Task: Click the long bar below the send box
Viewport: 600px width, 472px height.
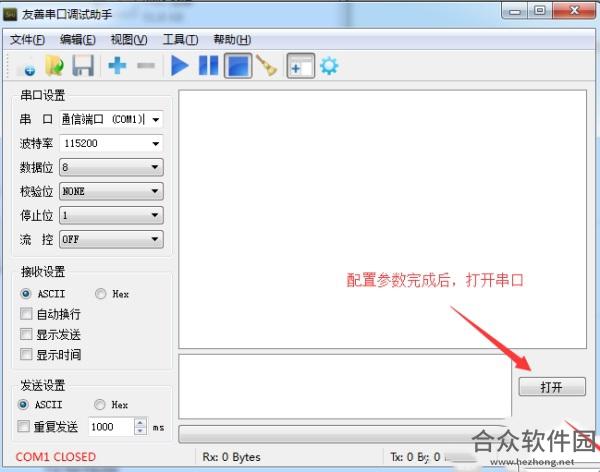Action: [342, 434]
